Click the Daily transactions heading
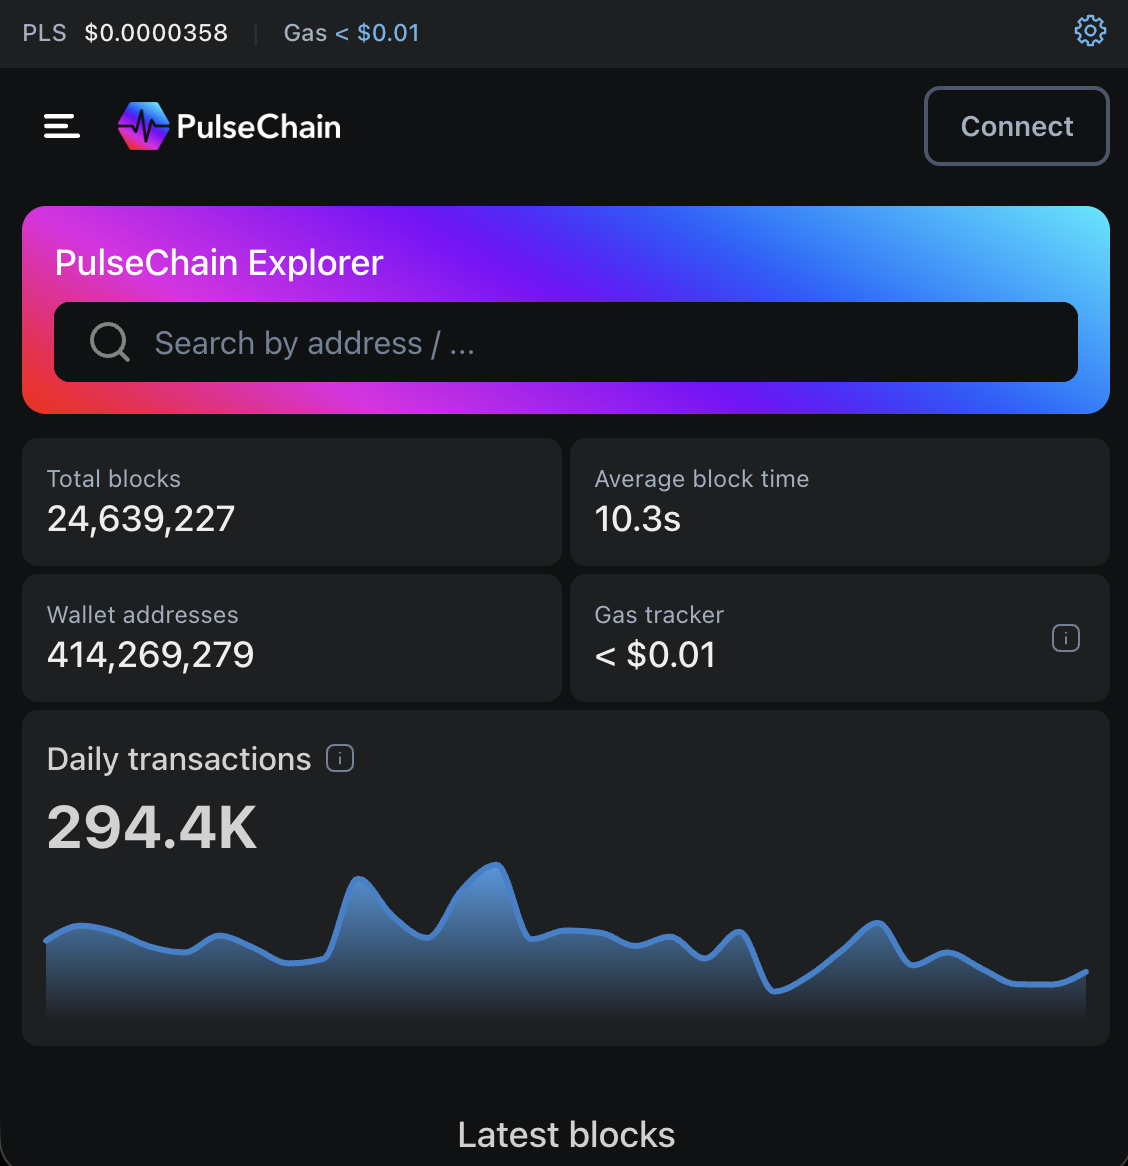This screenshot has height=1166, width=1128. pos(179,759)
